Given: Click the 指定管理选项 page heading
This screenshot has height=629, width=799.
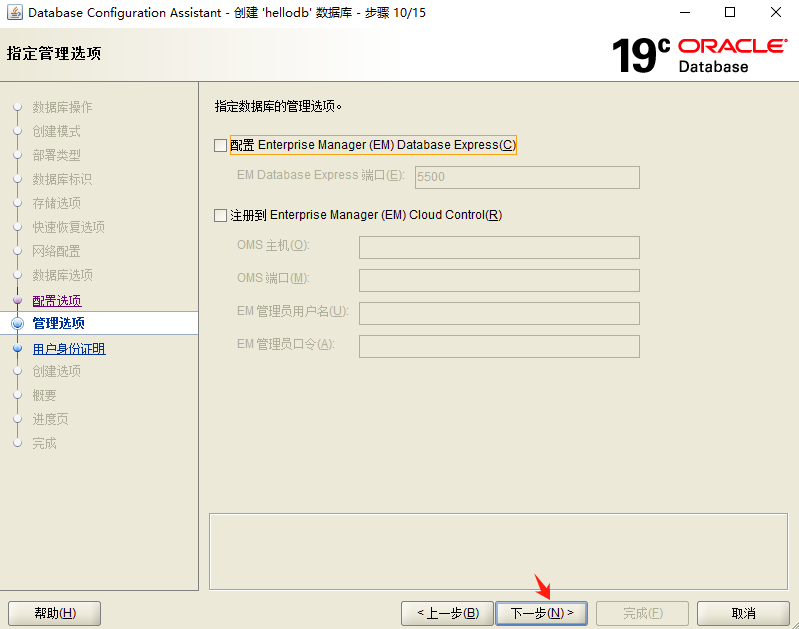Looking at the screenshot, I should (54, 53).
